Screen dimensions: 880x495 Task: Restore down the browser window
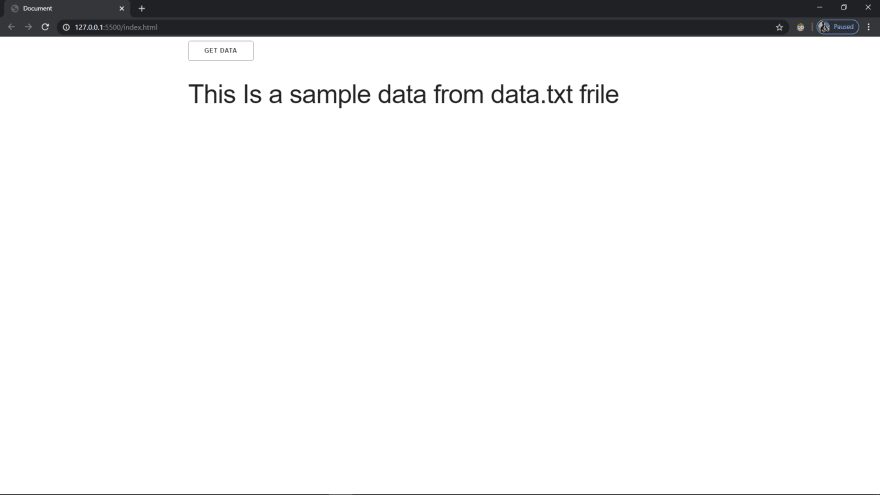(844, 8)
